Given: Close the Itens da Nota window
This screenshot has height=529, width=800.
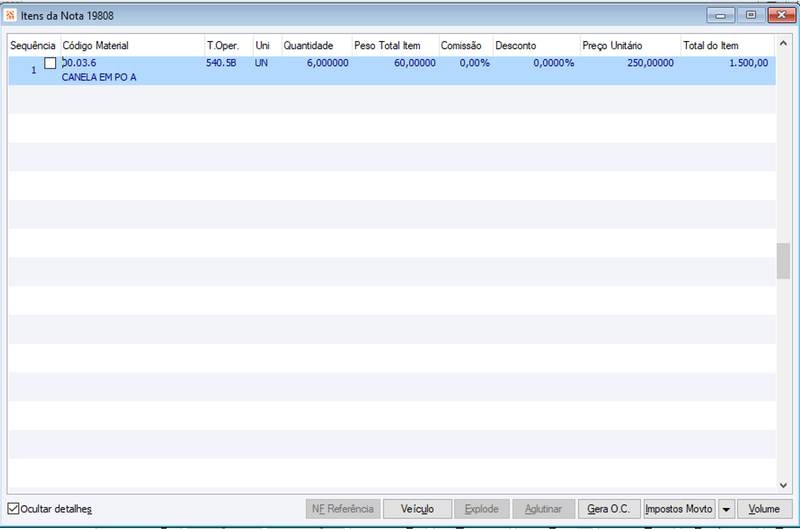Looking at the screenshot, I should (782, 16).
